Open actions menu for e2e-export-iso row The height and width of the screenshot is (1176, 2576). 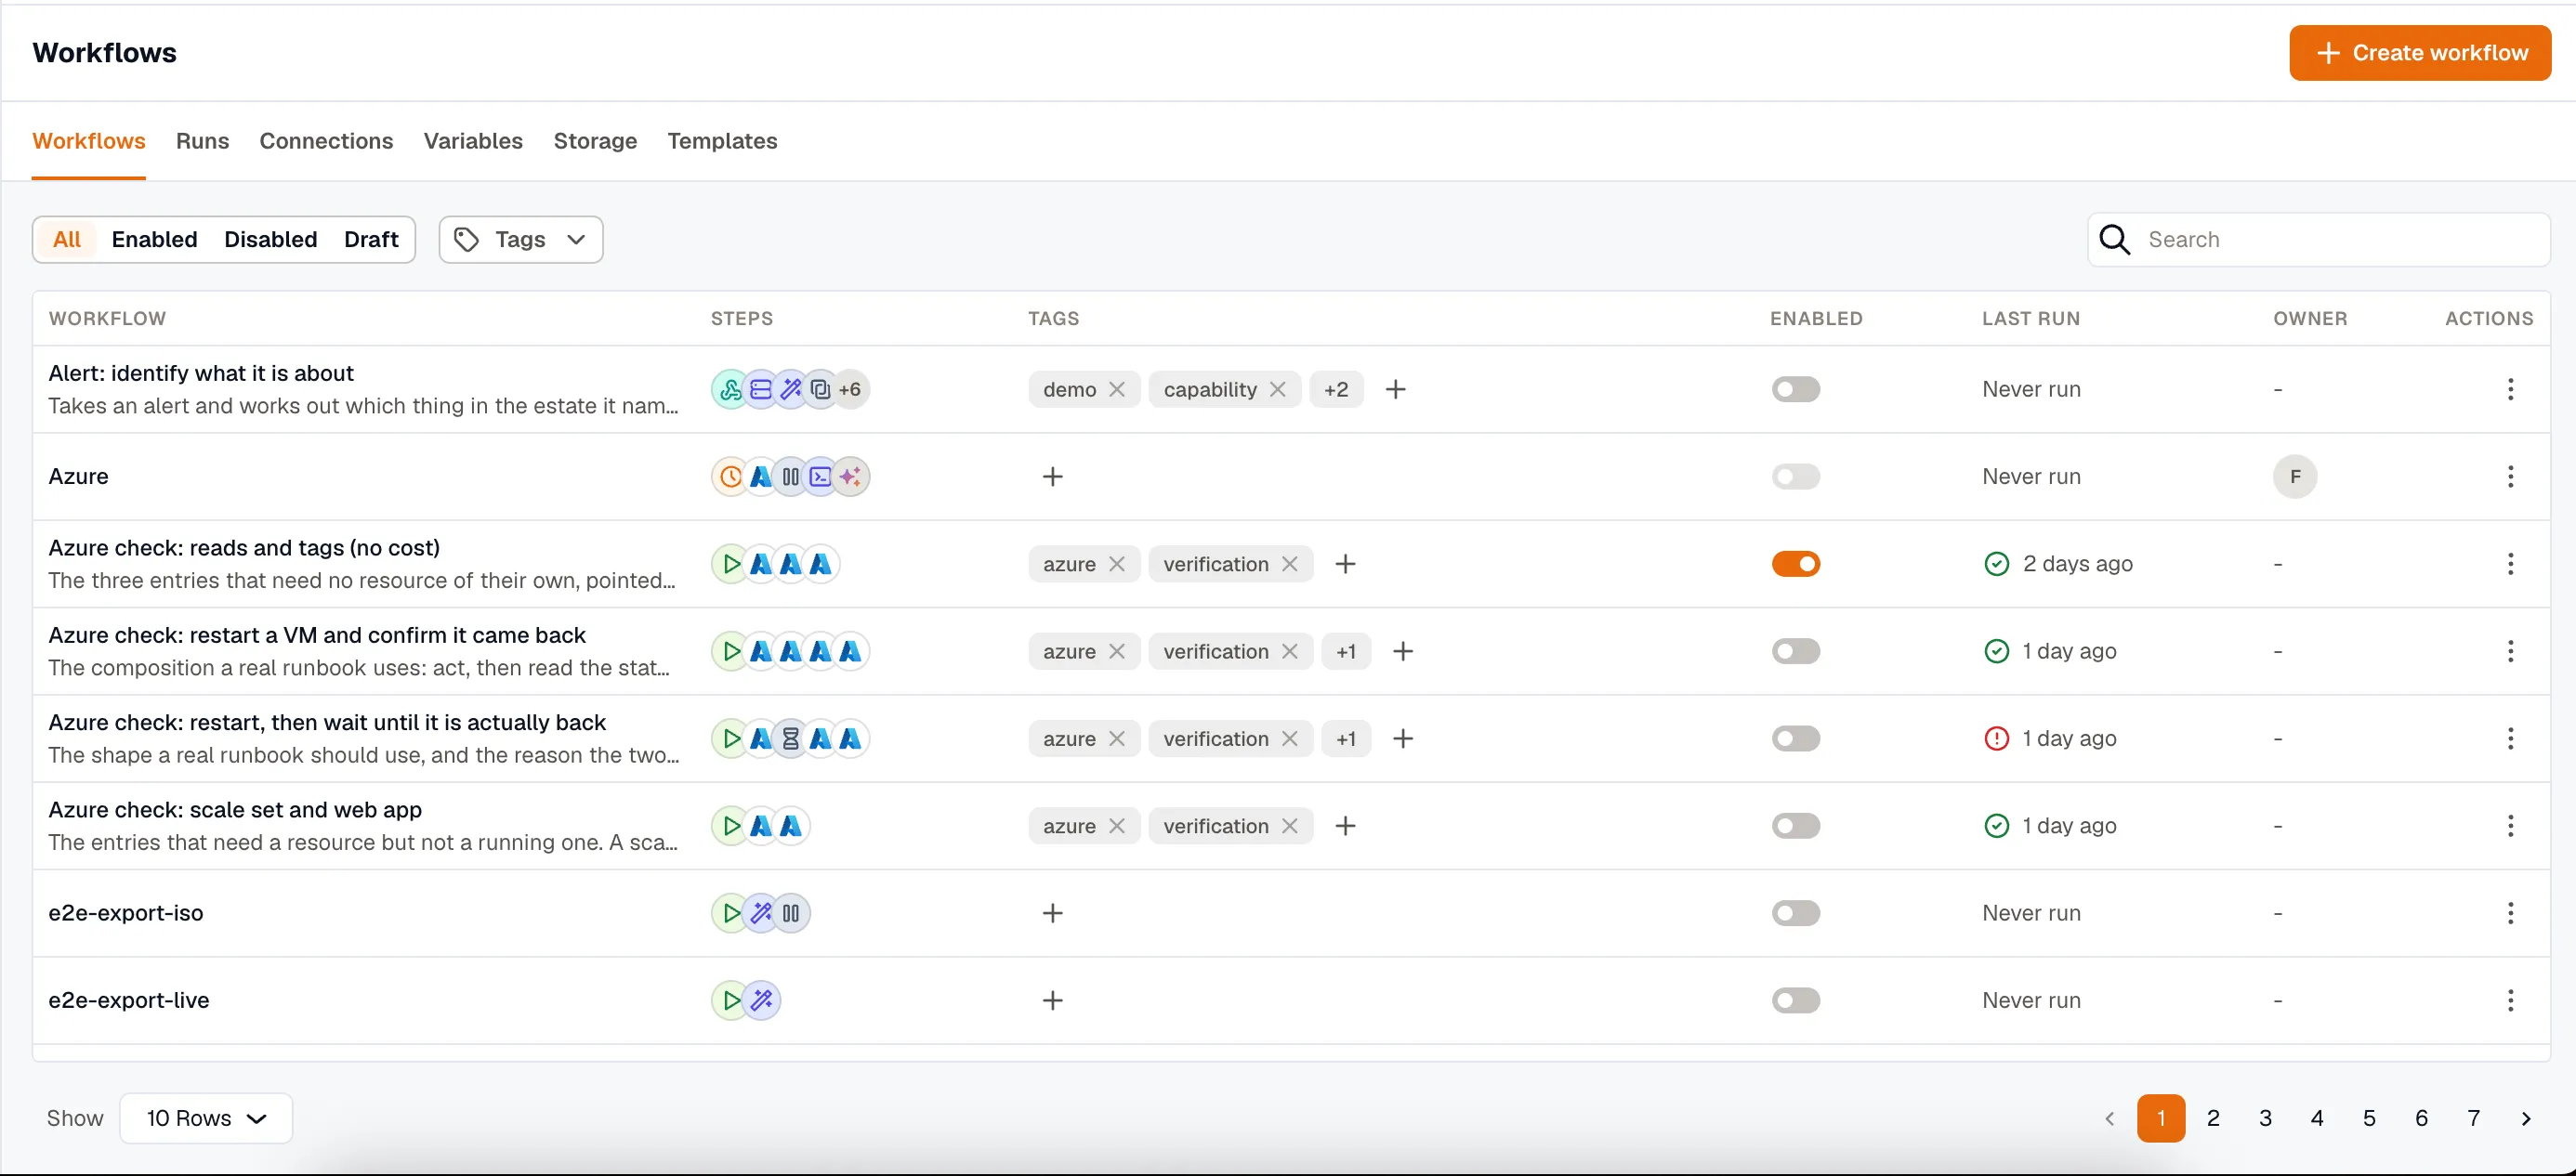click(x=2510, y=913)
